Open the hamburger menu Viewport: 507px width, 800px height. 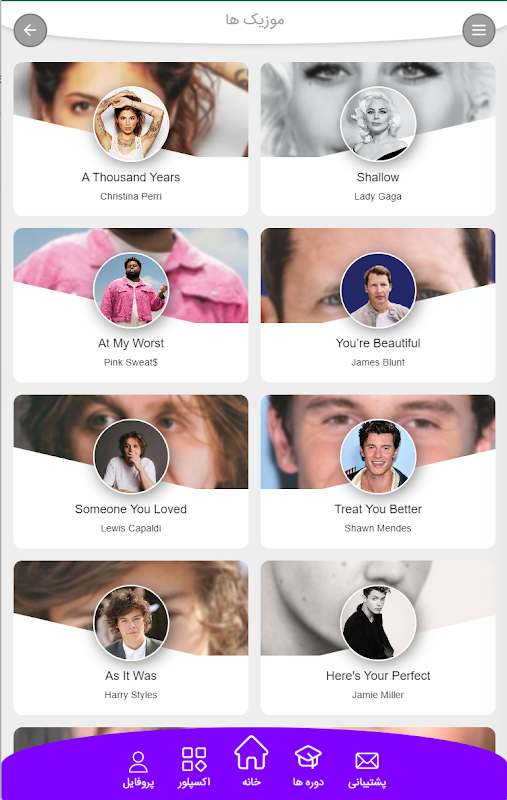[478, 31]
